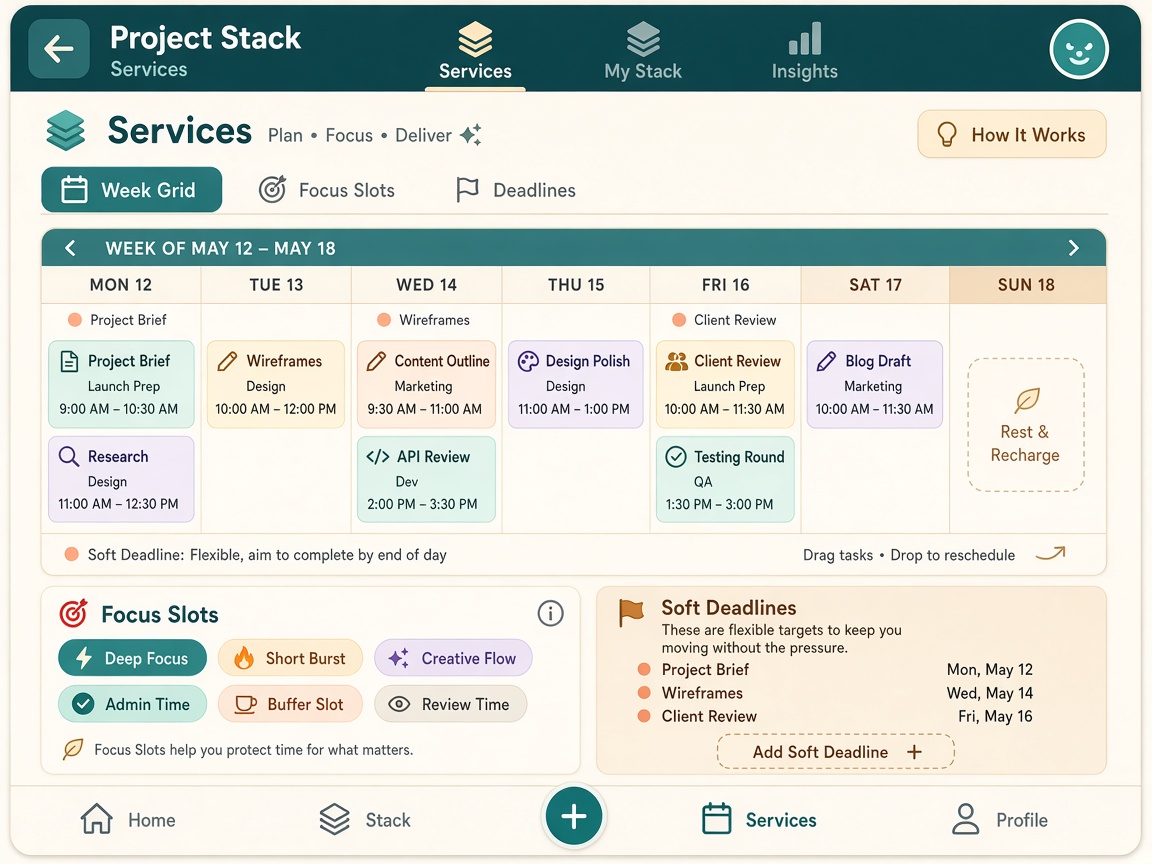1152x864 pixels.
Task: Select the Week Grid view tab
Action: (x=132, y=190)
